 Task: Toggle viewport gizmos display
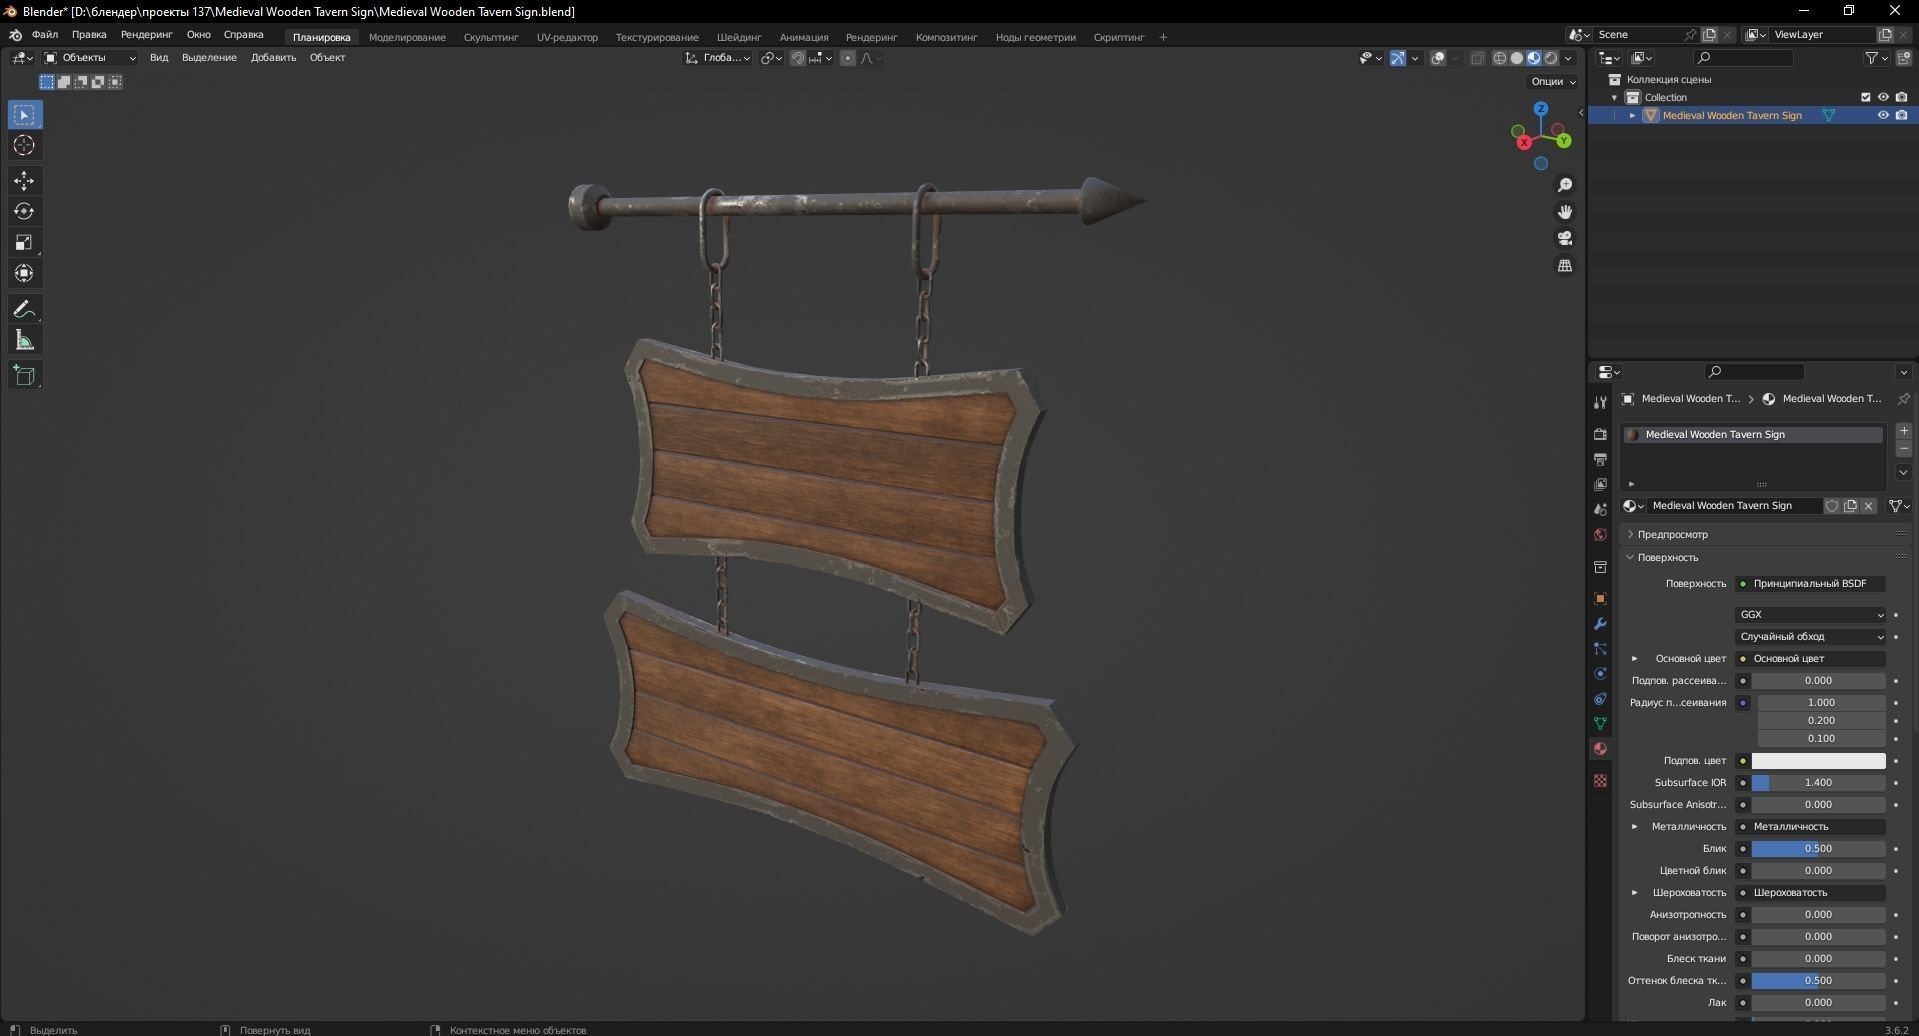(x=1397, y=58)
